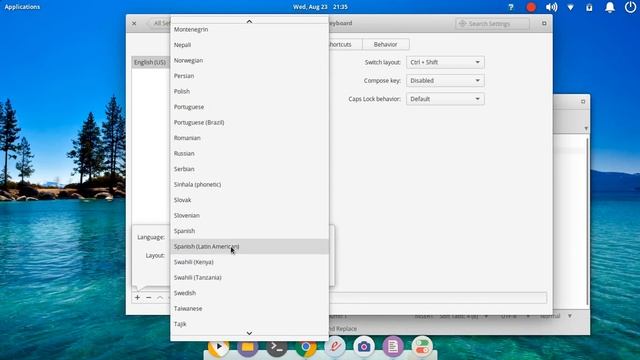This screenshot has height=360, width=640.
Task: Select Russian language entry
Action: [249, 153]
